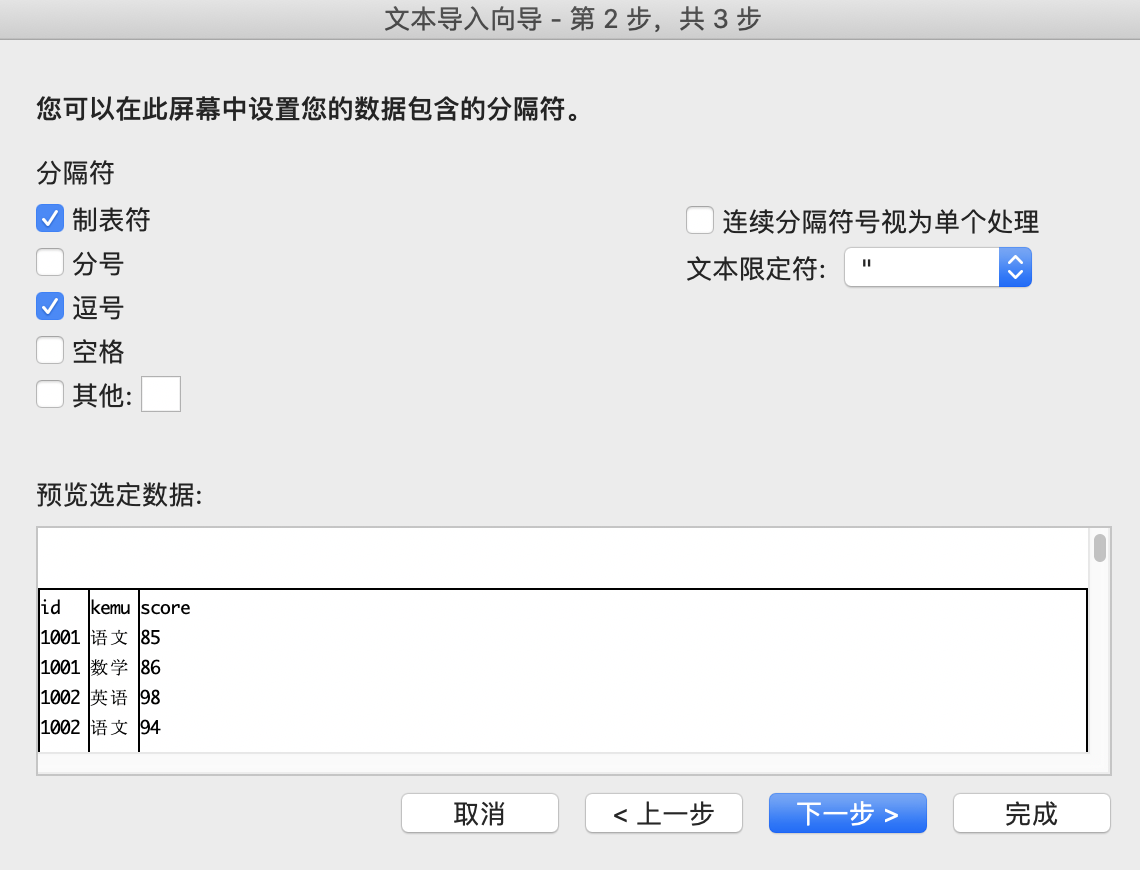The height and width of the screenshot is (870, 1140).
Task: Proceed with the 下一步 button
Action: (848, 813)
